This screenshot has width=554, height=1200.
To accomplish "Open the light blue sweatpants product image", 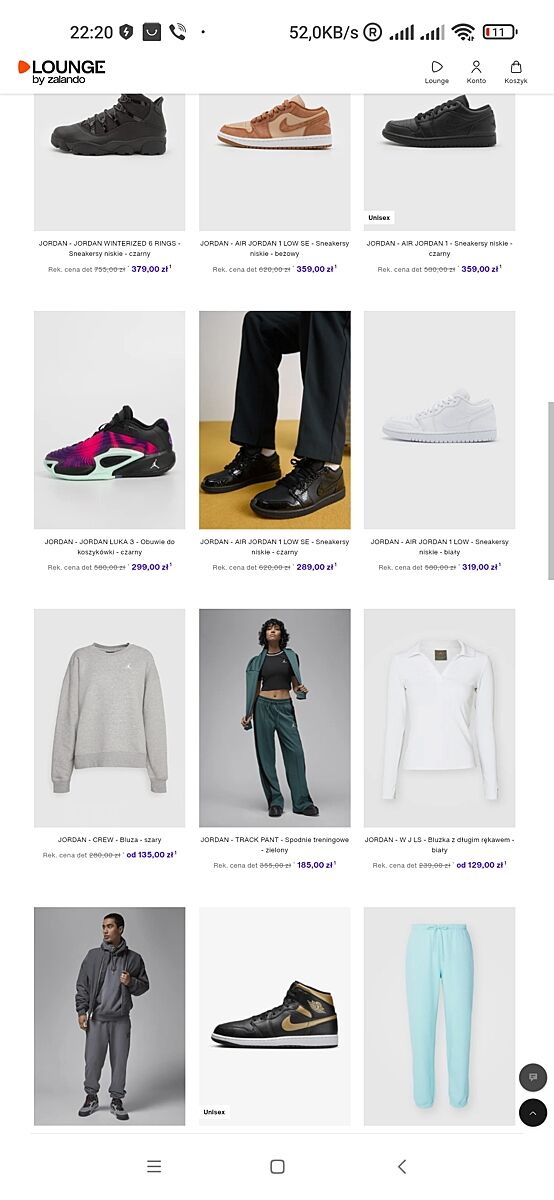I will (439, 1016).
